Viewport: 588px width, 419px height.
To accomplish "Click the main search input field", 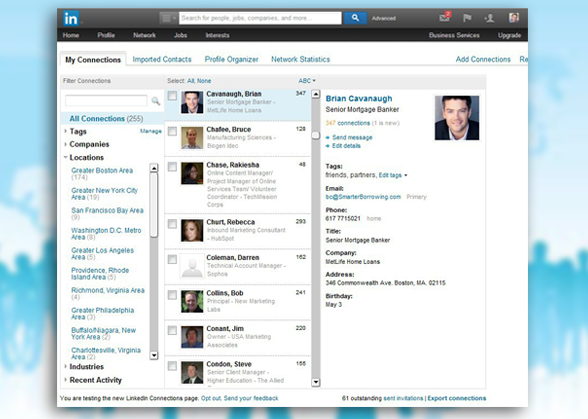I will [x=261, y=18].
